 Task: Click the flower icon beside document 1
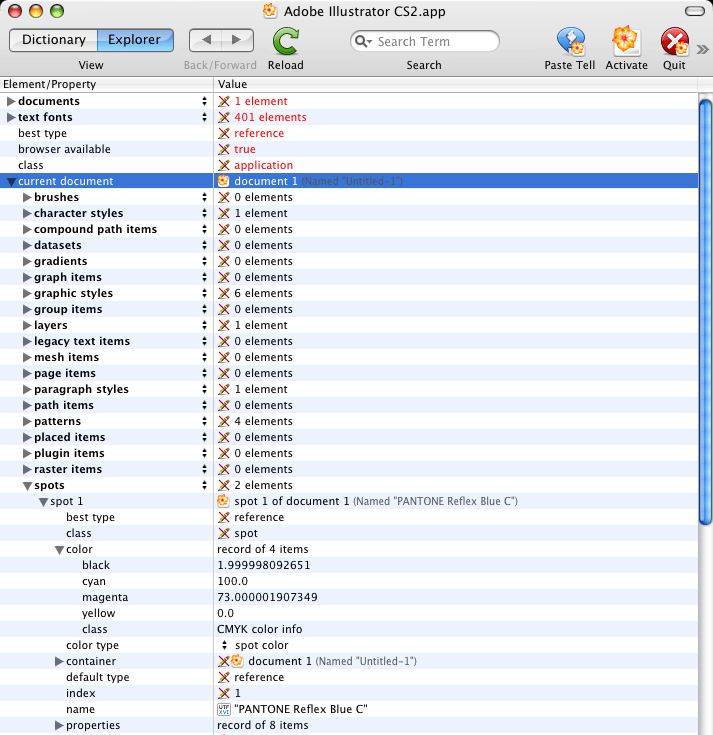(223, 181)
